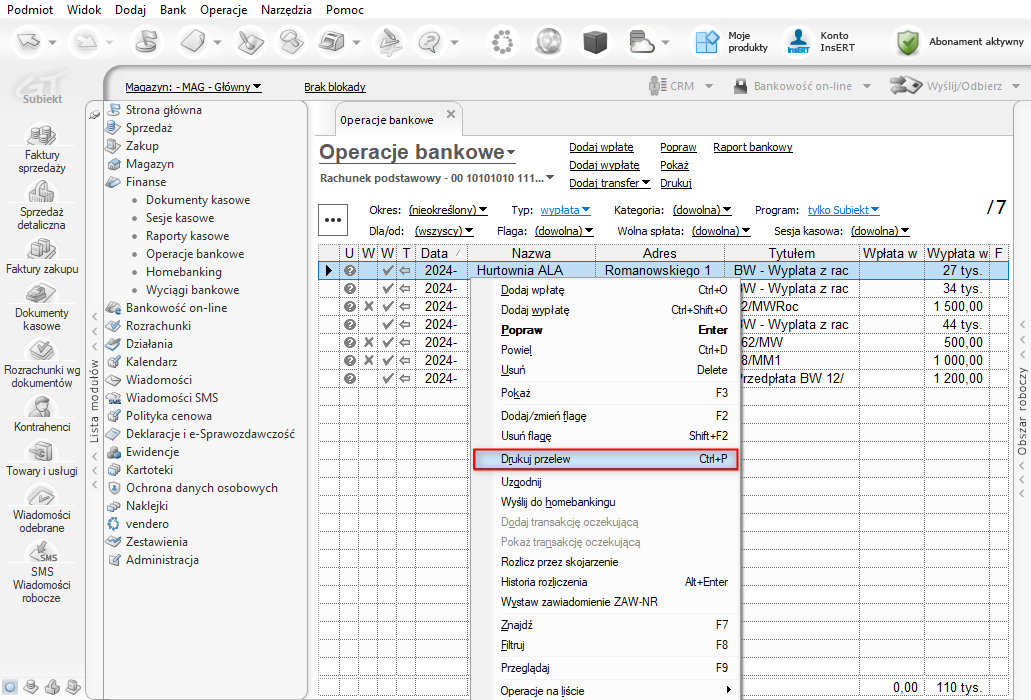1031x700 pixels.
Task: Open Kontrahenci sidebar icon
Action: coord(41,407)
